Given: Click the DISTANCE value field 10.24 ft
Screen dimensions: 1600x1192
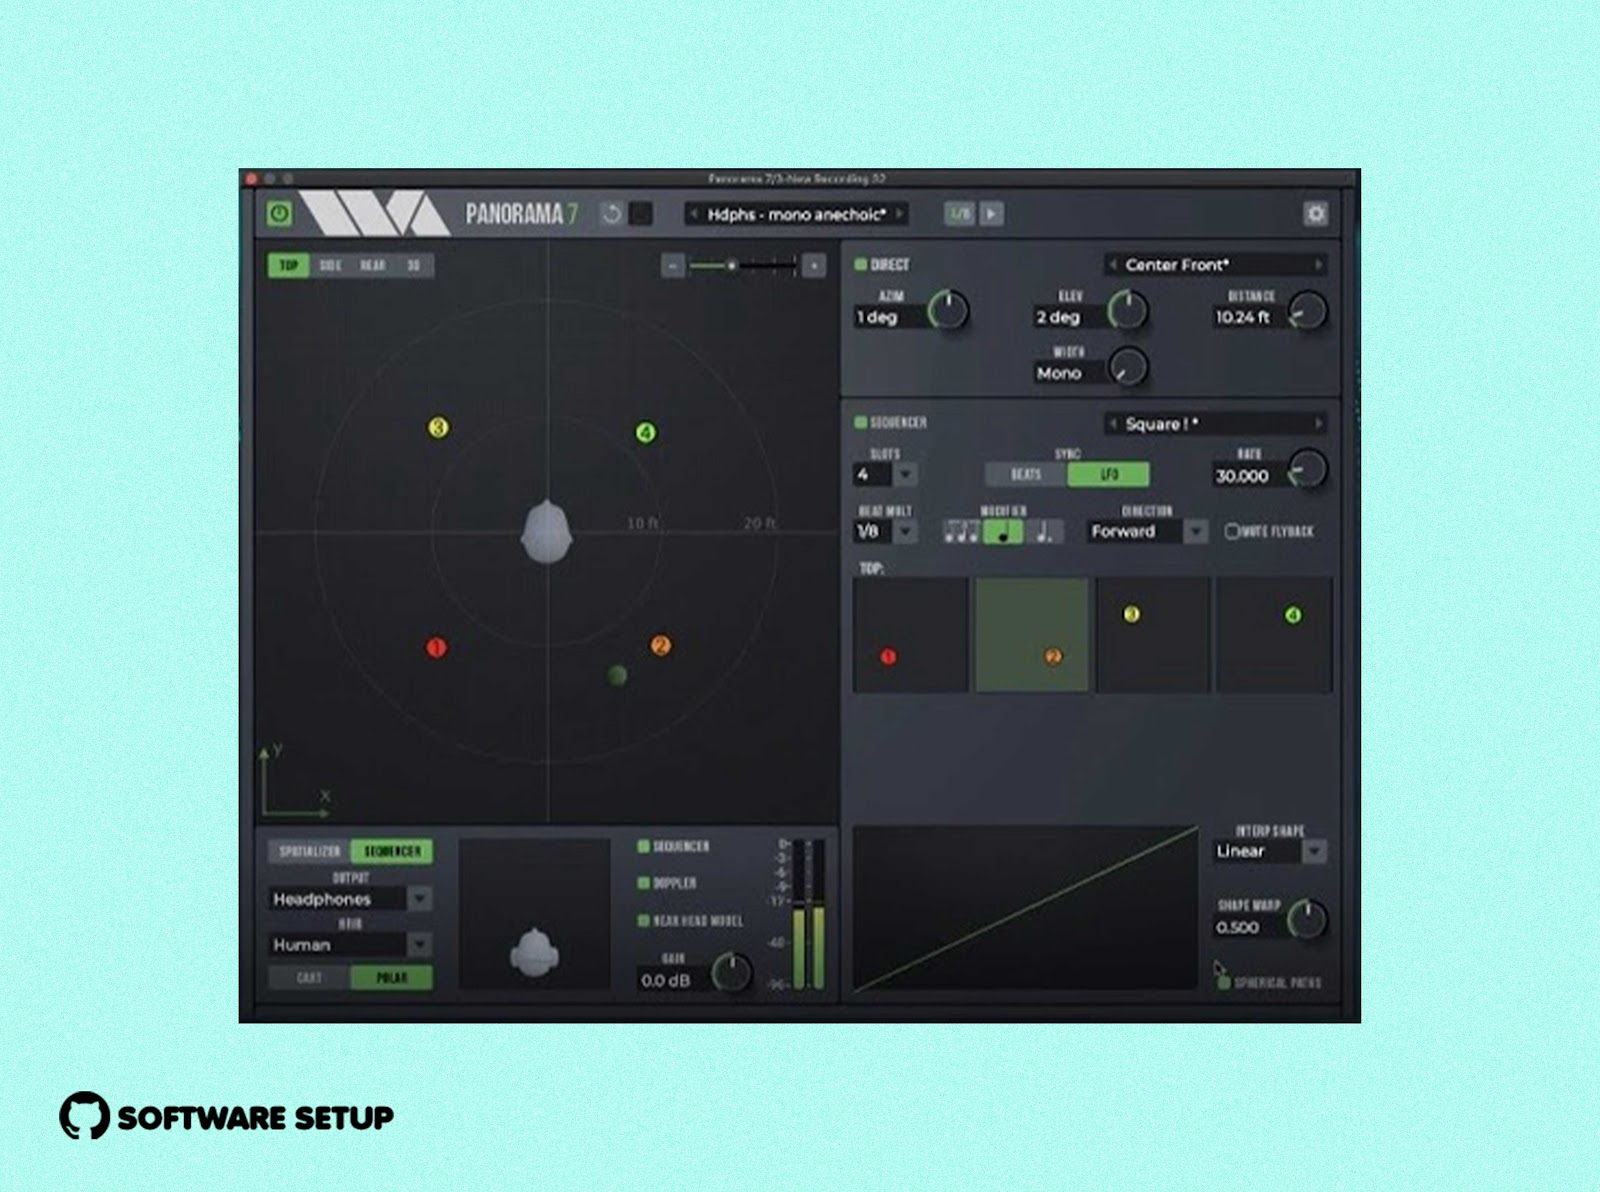Looking at the screenshot, I should (1249, 317).
